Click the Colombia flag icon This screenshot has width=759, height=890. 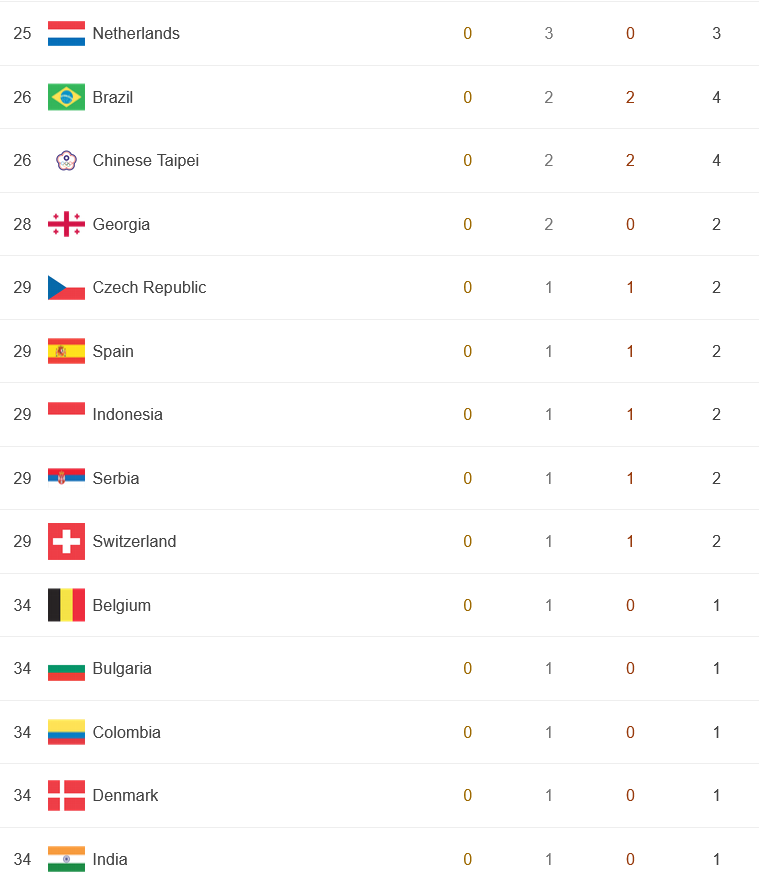[x=66, y=732]
